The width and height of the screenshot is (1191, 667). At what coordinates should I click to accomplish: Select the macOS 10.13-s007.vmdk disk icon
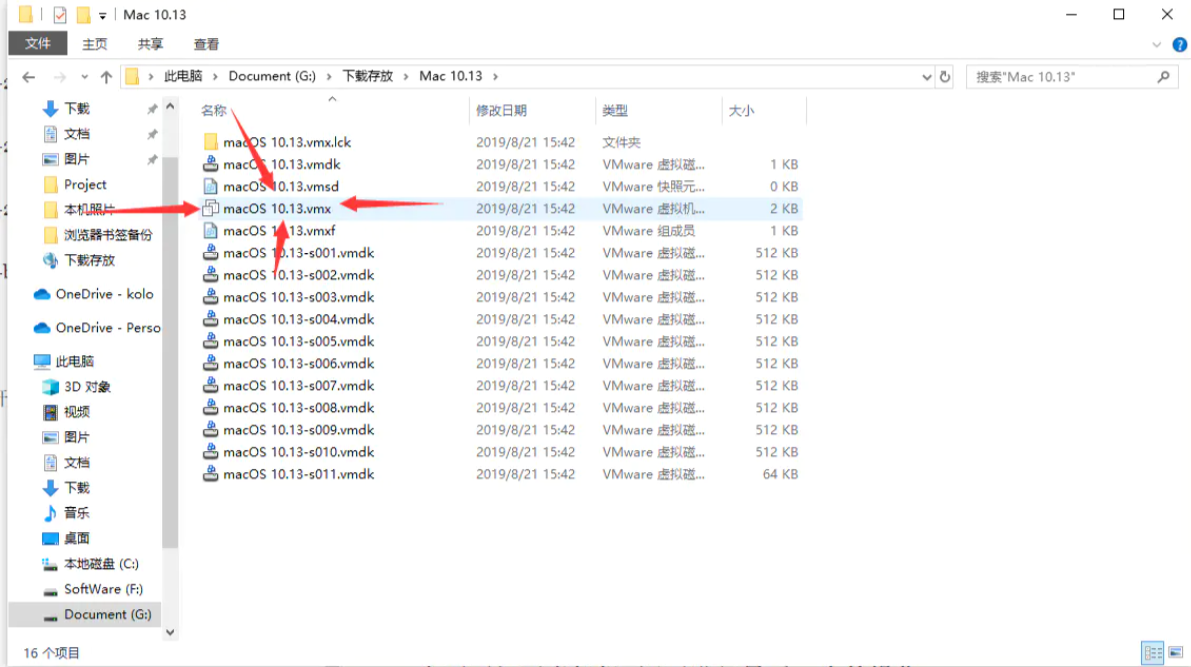pos(210,385)
